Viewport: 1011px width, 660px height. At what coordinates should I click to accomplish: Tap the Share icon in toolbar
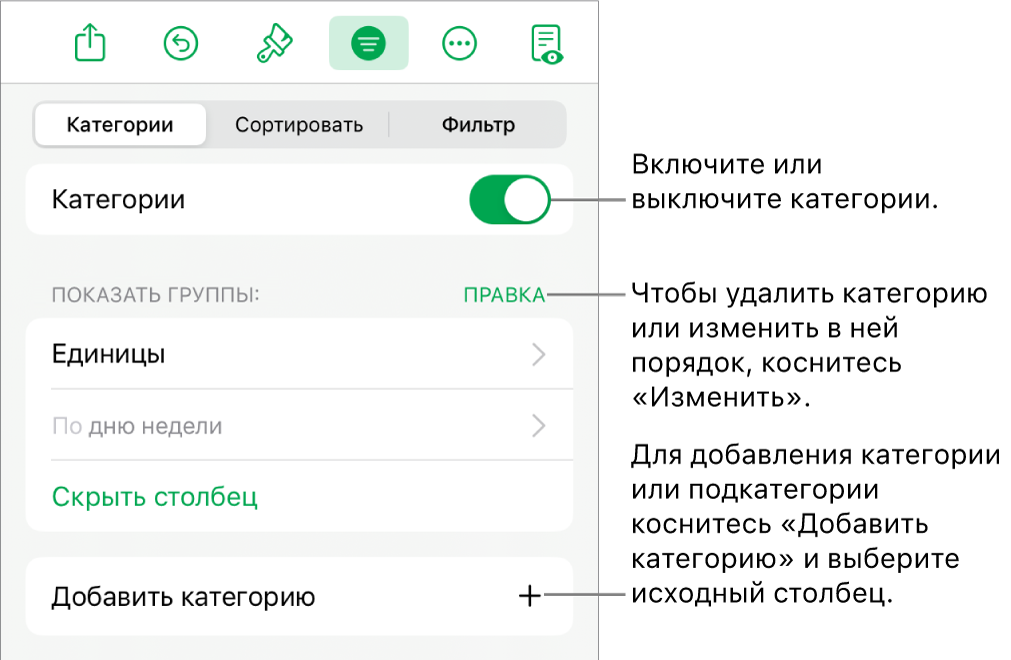pyautogui.click(x=90, y=43)
